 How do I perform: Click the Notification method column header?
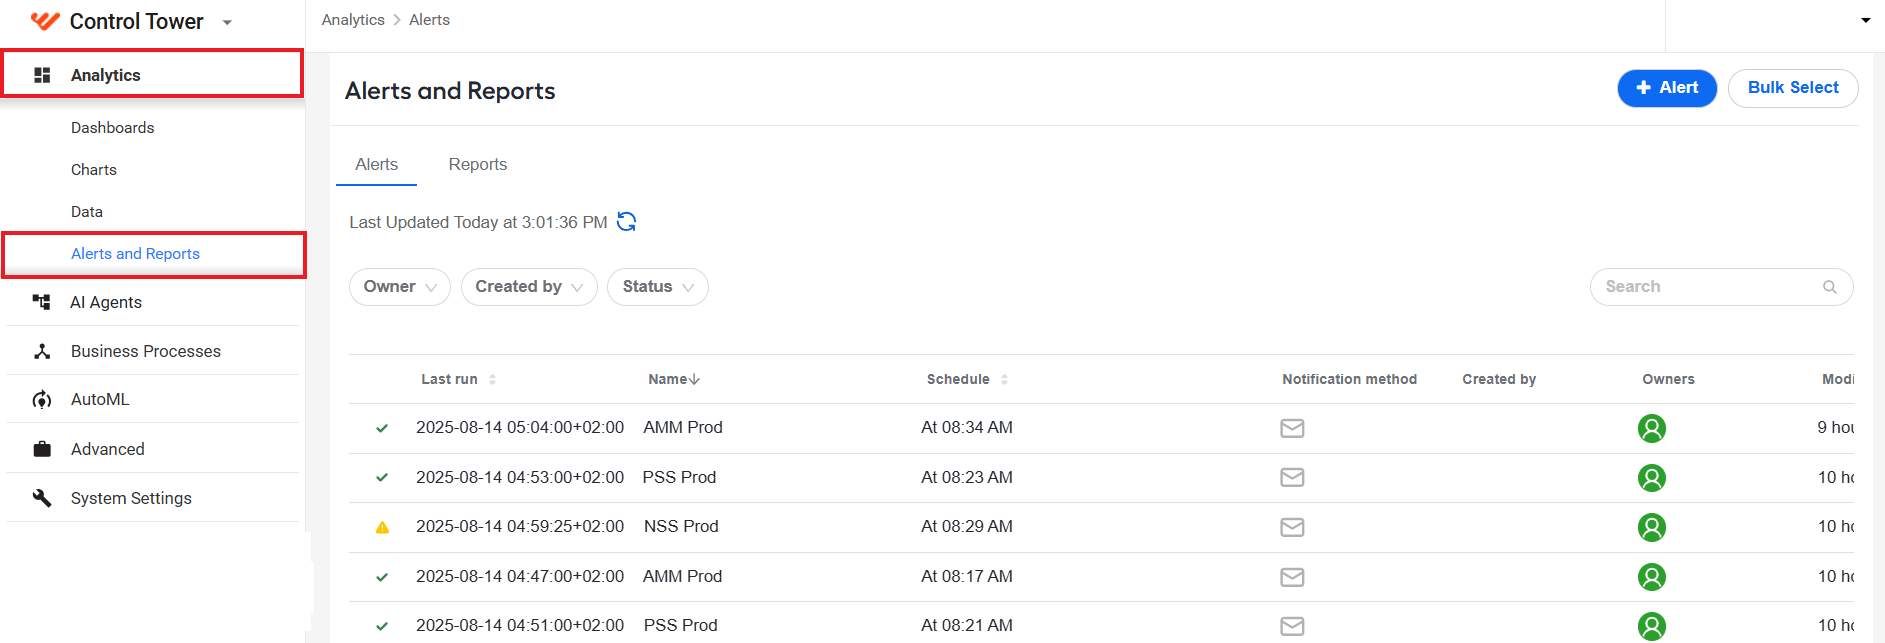click(x=1349, y=379)
